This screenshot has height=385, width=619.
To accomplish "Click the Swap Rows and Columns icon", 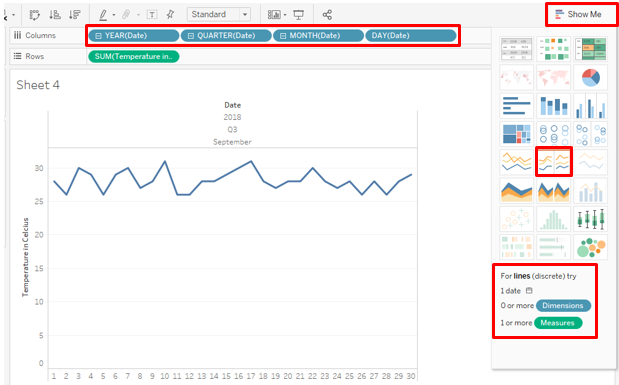I will point(35,15).
